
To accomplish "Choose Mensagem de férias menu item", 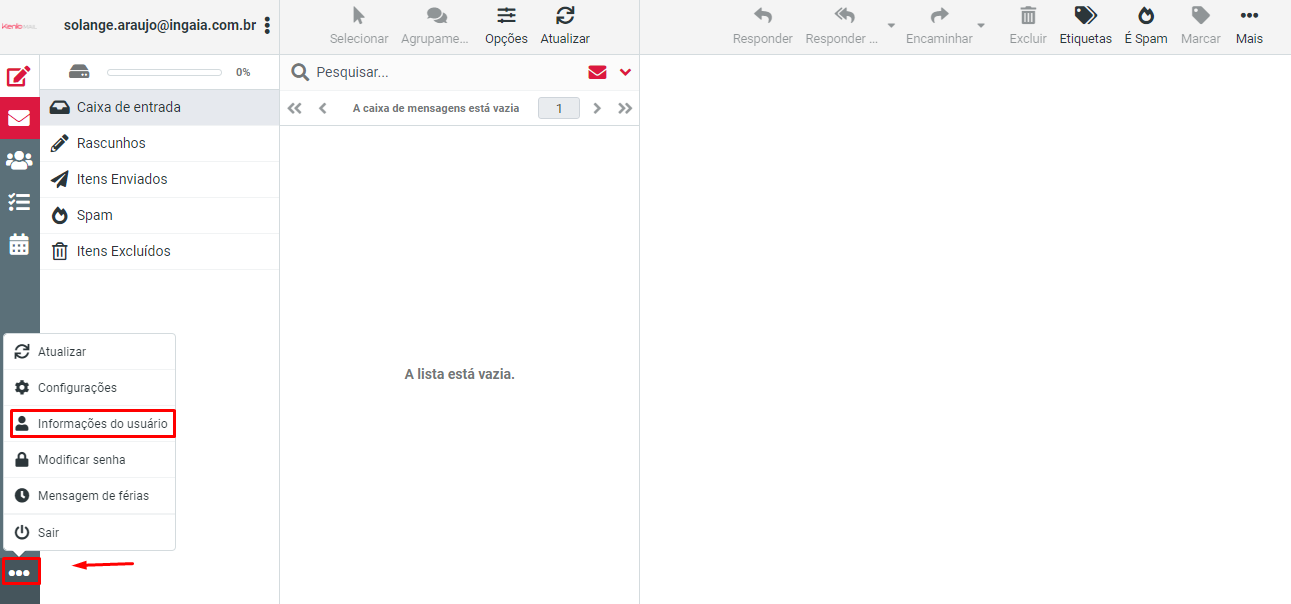I will click(90, 496).
